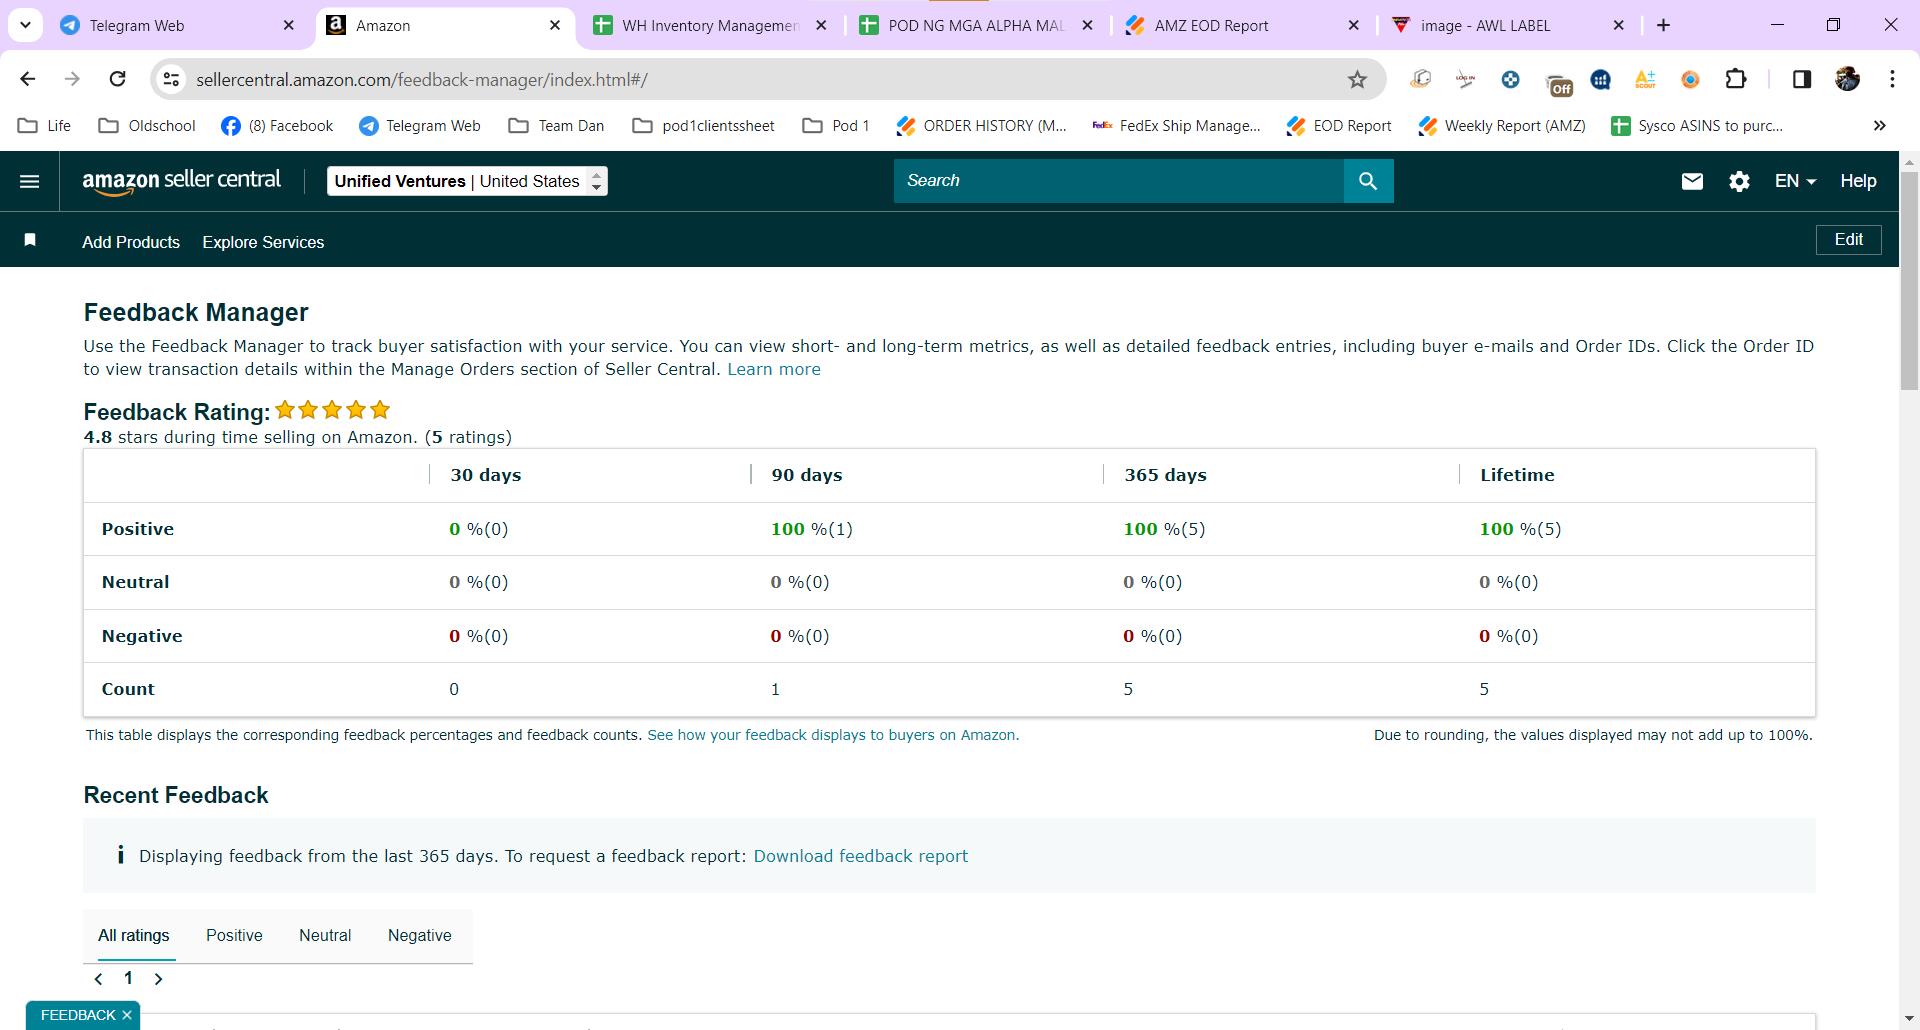Click the browser address bar URL
This screenshot has width=1920, height=1030.
[422, 79]
